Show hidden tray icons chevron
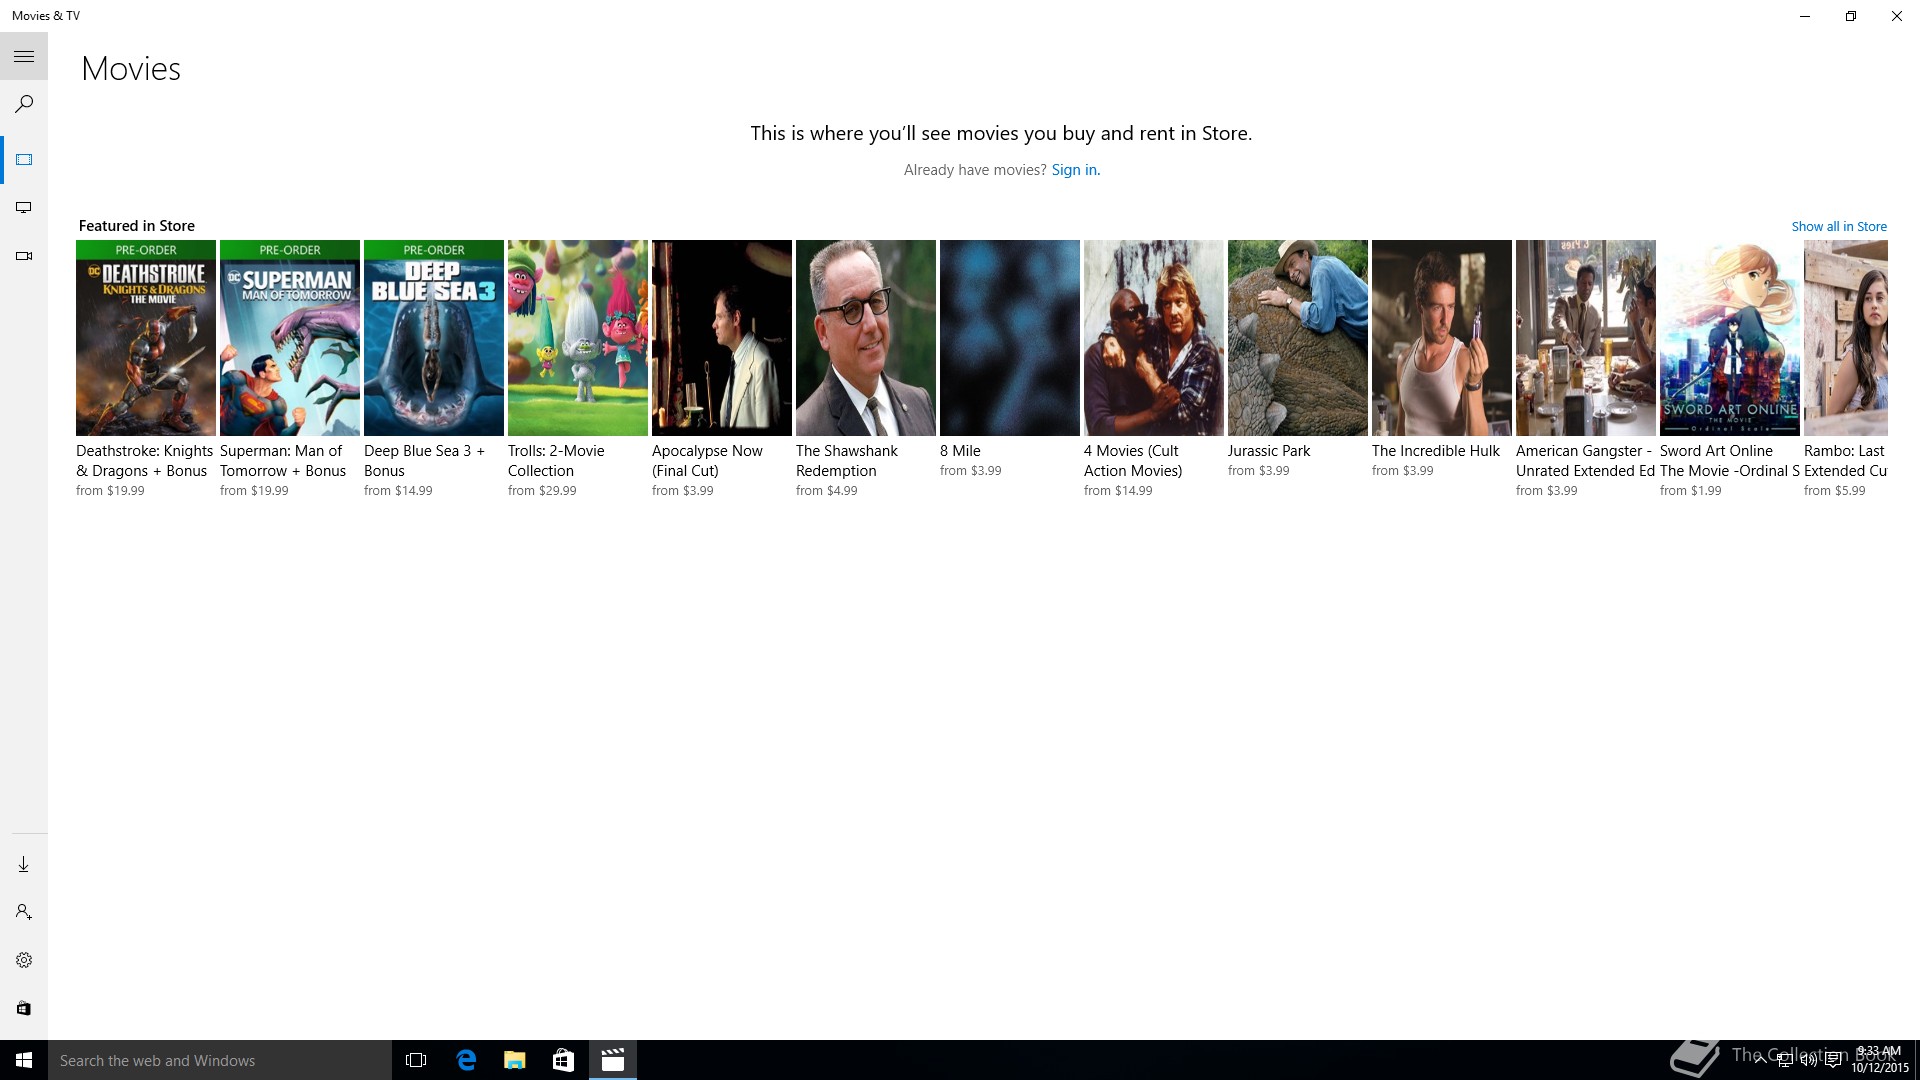This screenshot has height=1080, width=1920. tap(1761, 1061)
